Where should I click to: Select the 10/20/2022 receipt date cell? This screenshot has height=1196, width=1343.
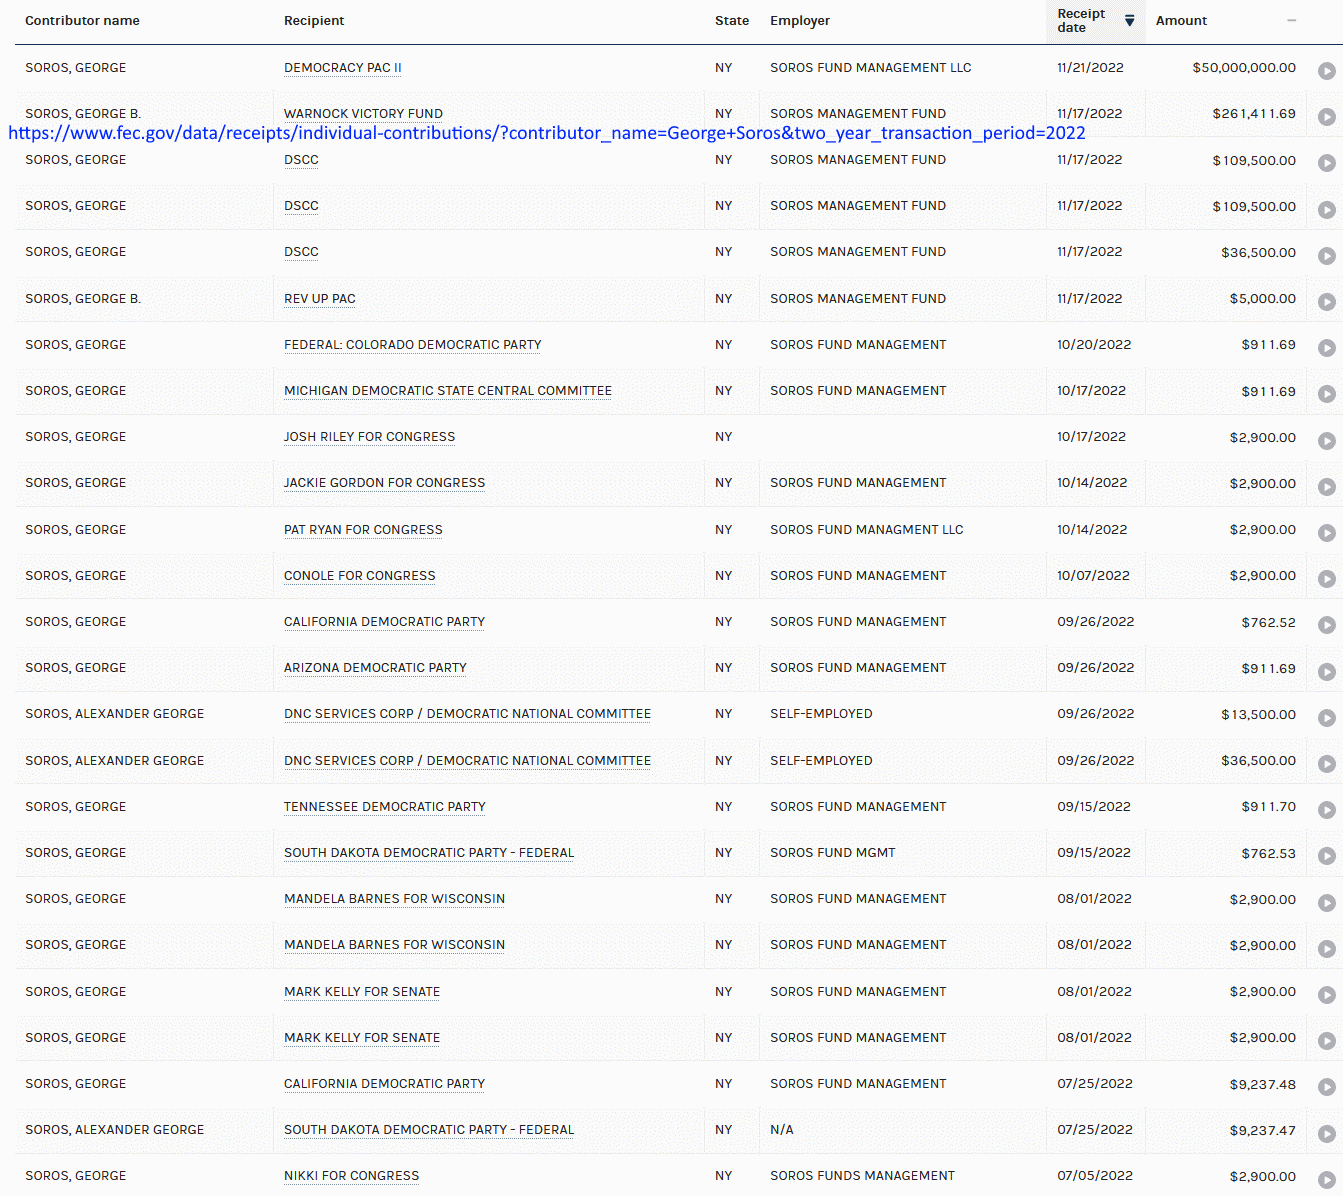pyautogui.click(x=1094, y=345)
